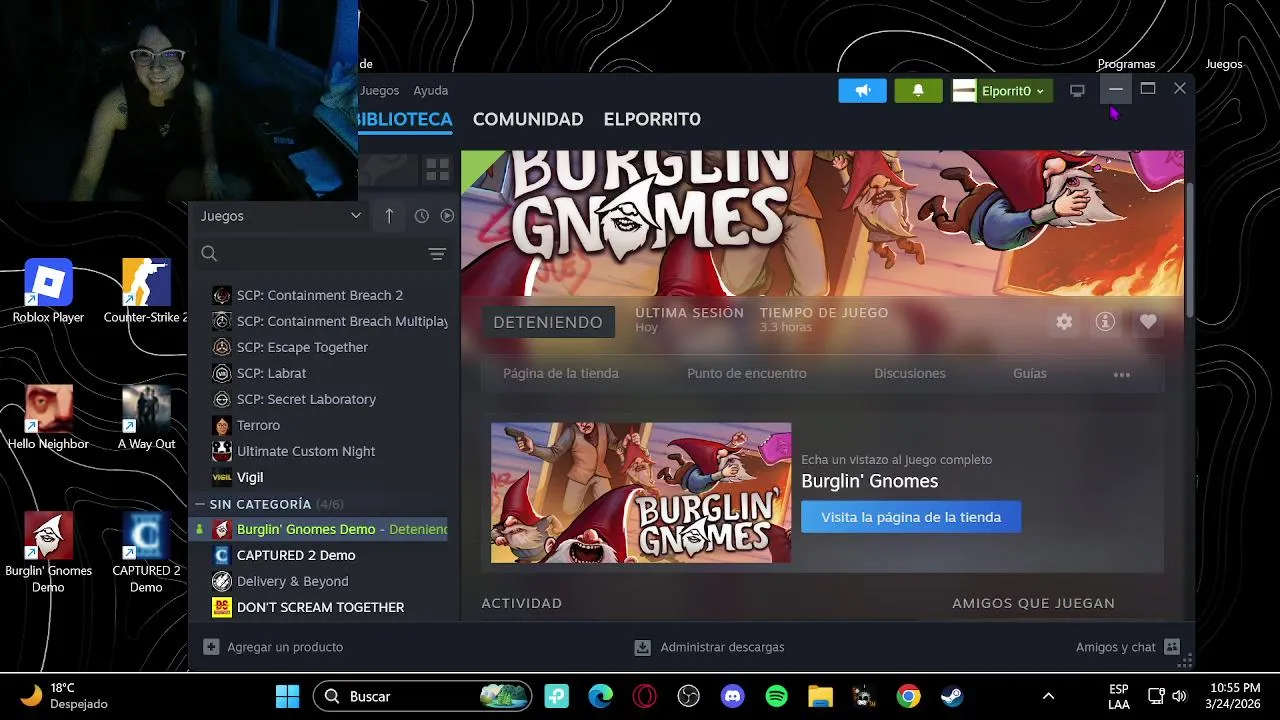Open Discusiones link
This screenshot has height=720, width=1280.
point(910,373)
